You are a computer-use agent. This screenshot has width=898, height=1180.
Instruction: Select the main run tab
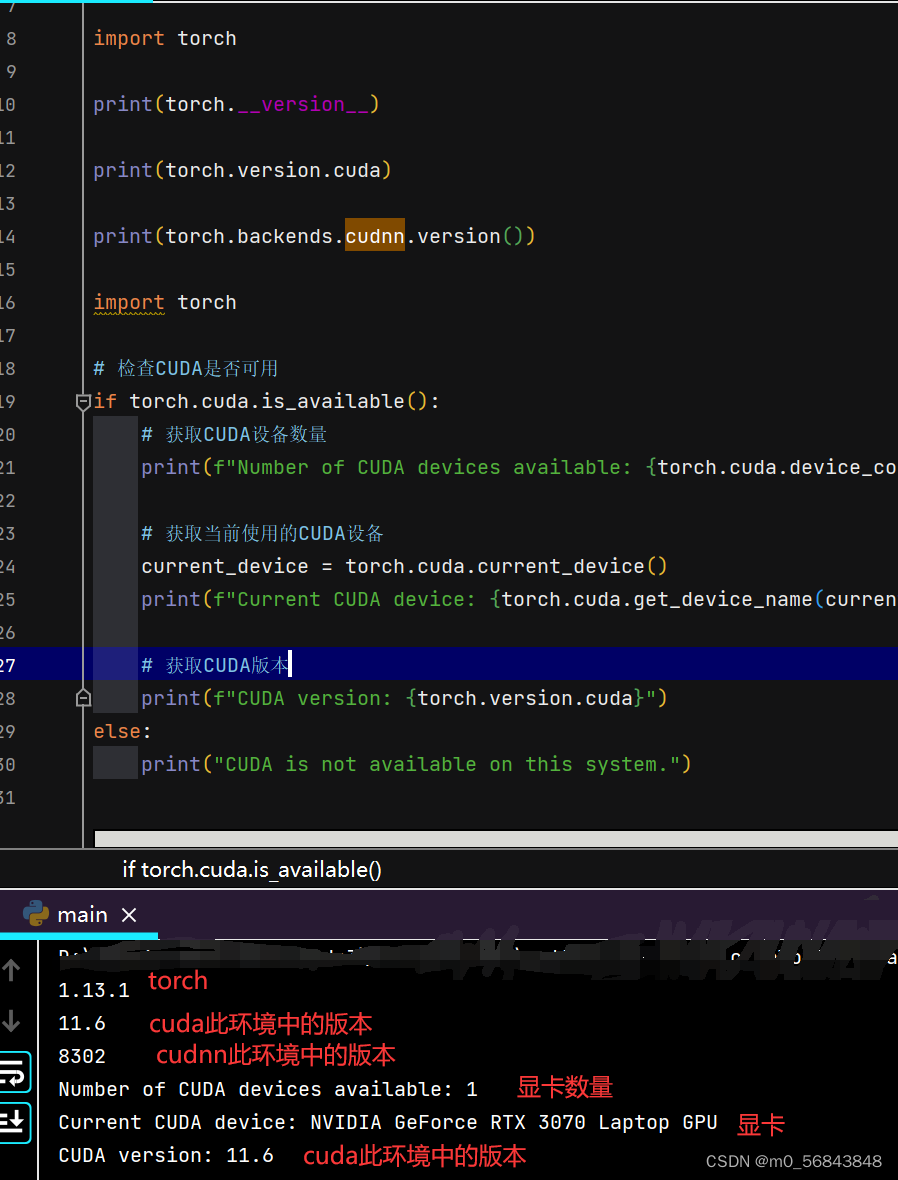point(79,914)
